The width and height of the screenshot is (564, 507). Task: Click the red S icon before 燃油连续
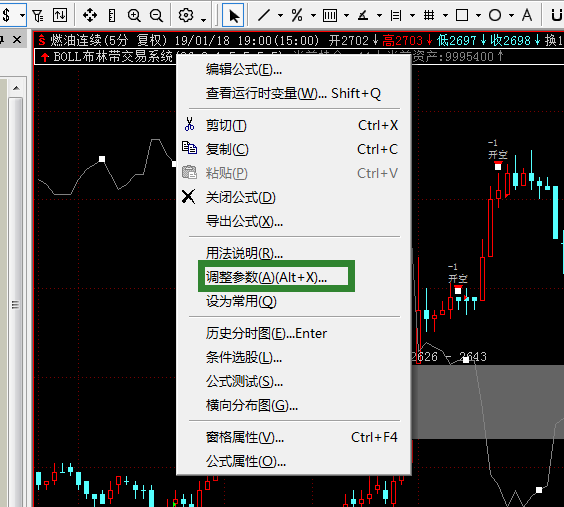42,40
